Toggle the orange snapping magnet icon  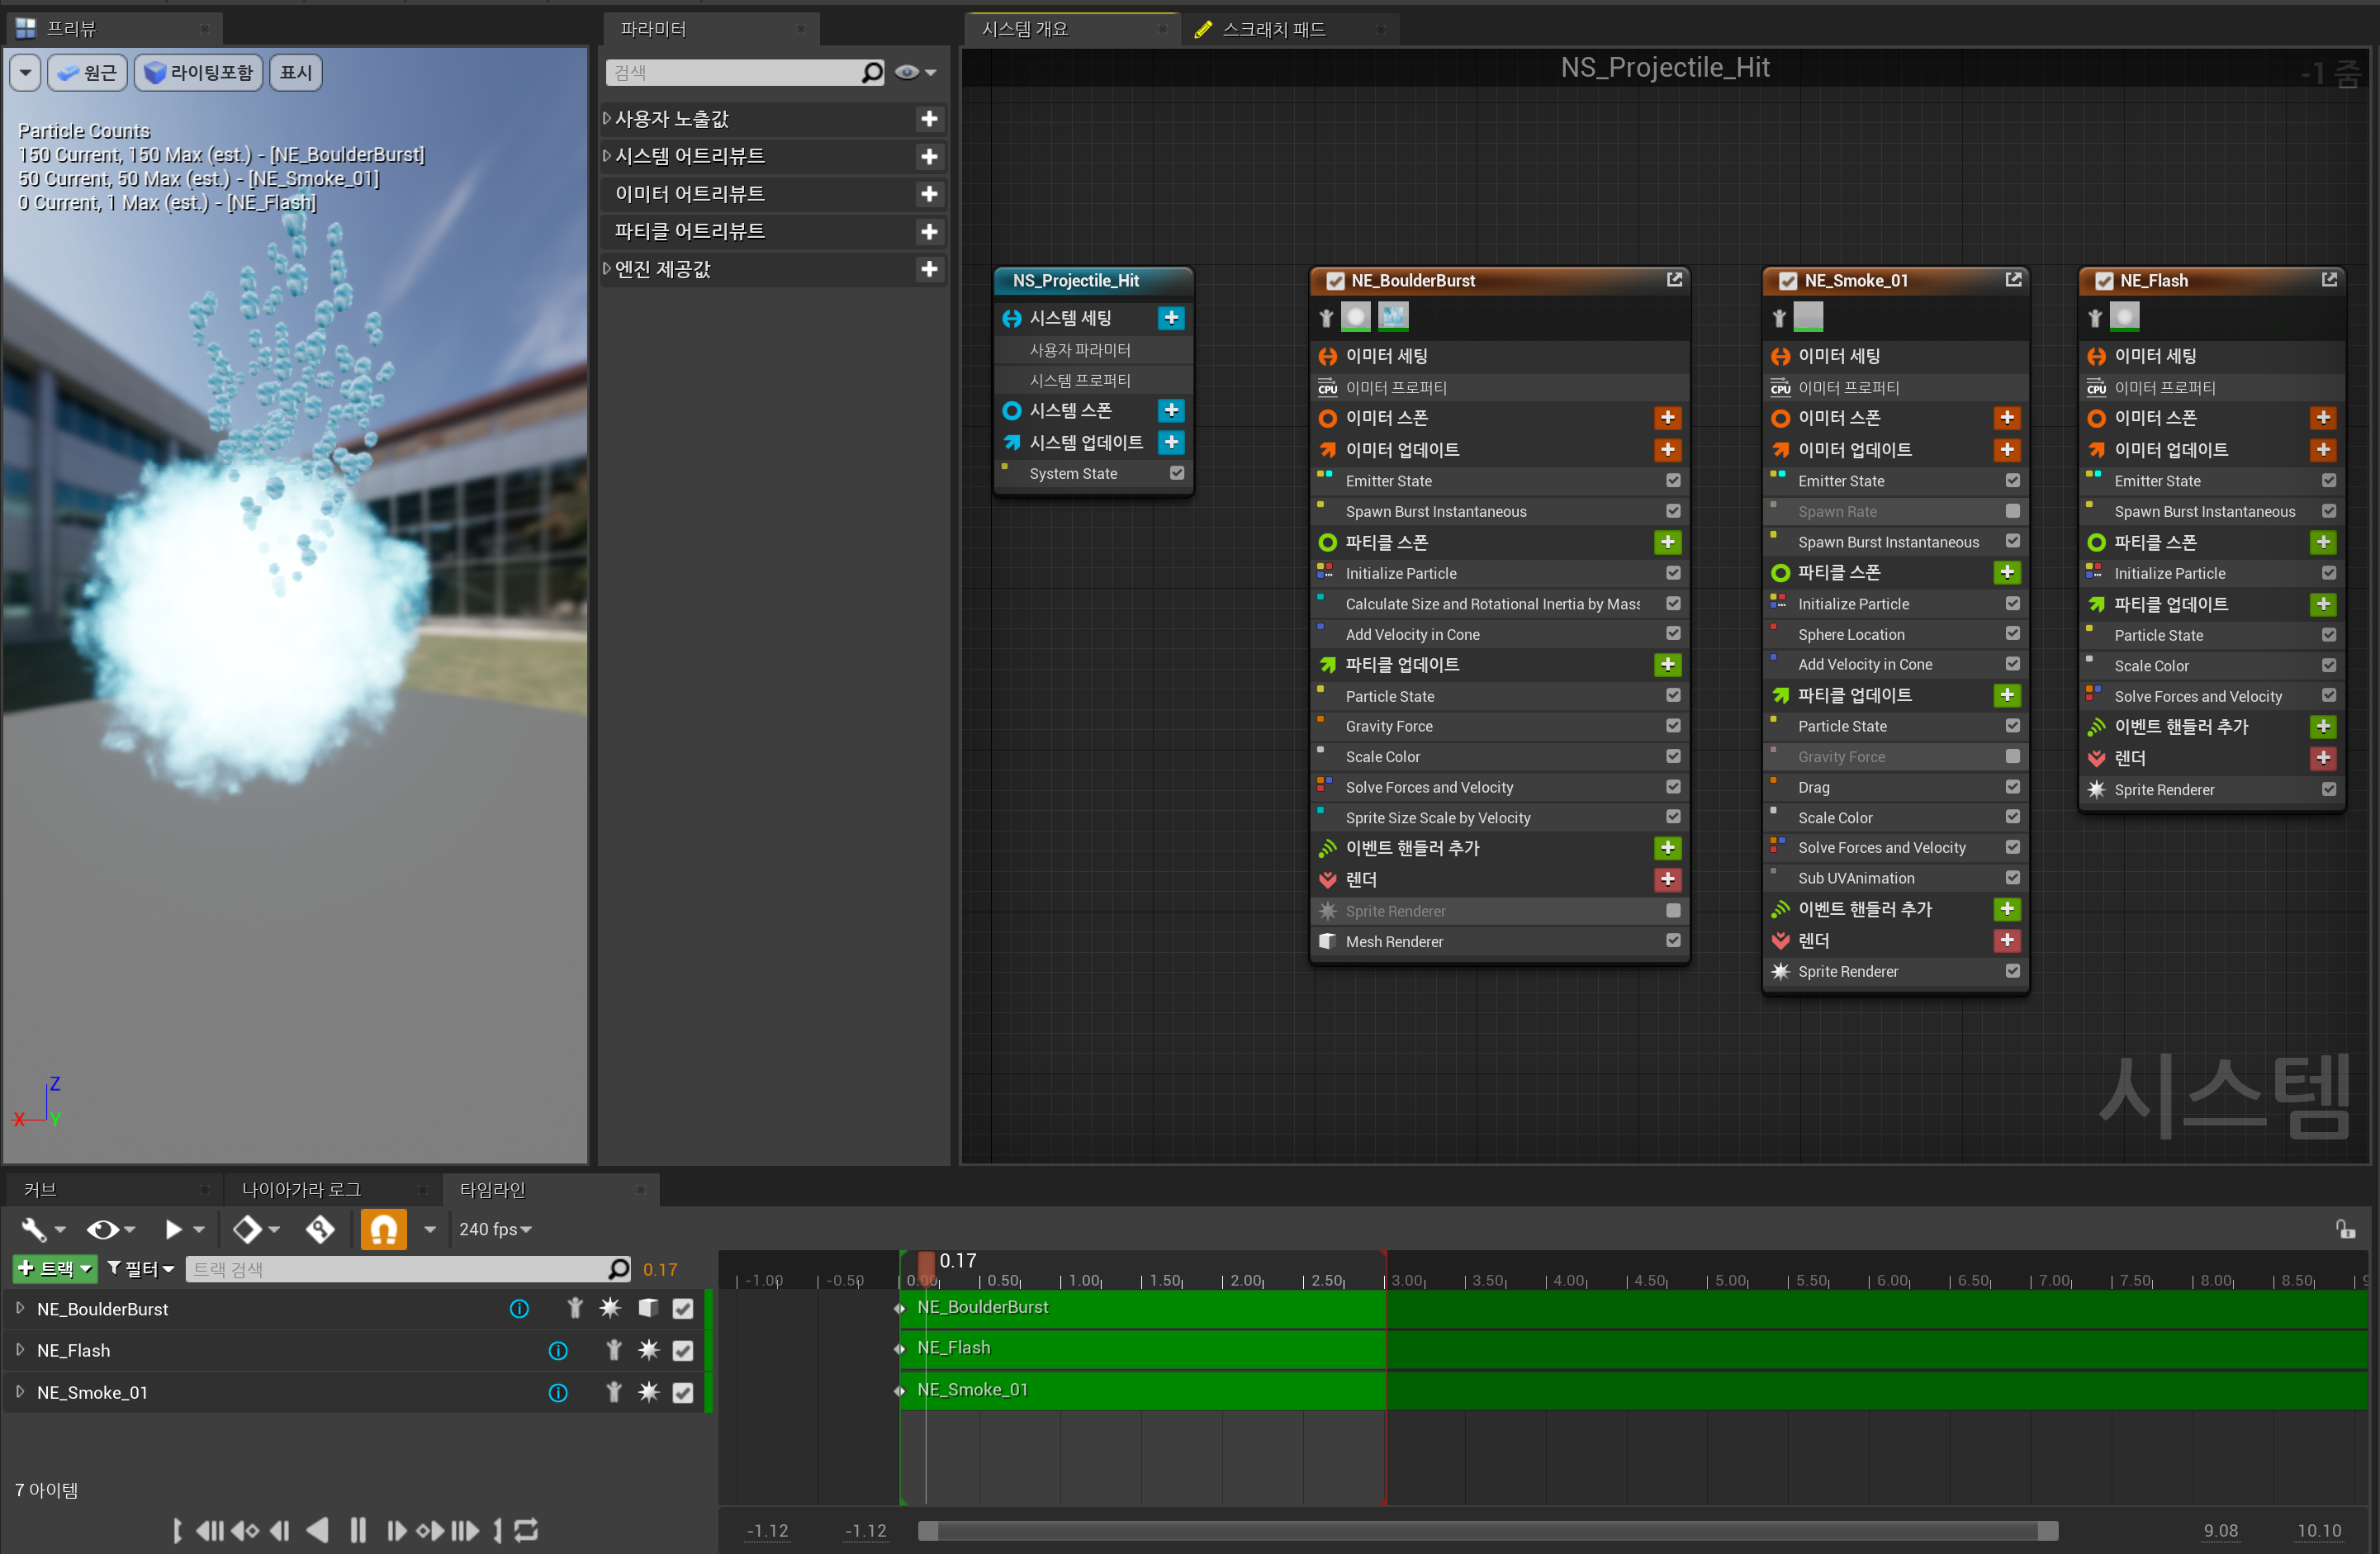[384, 1229]
